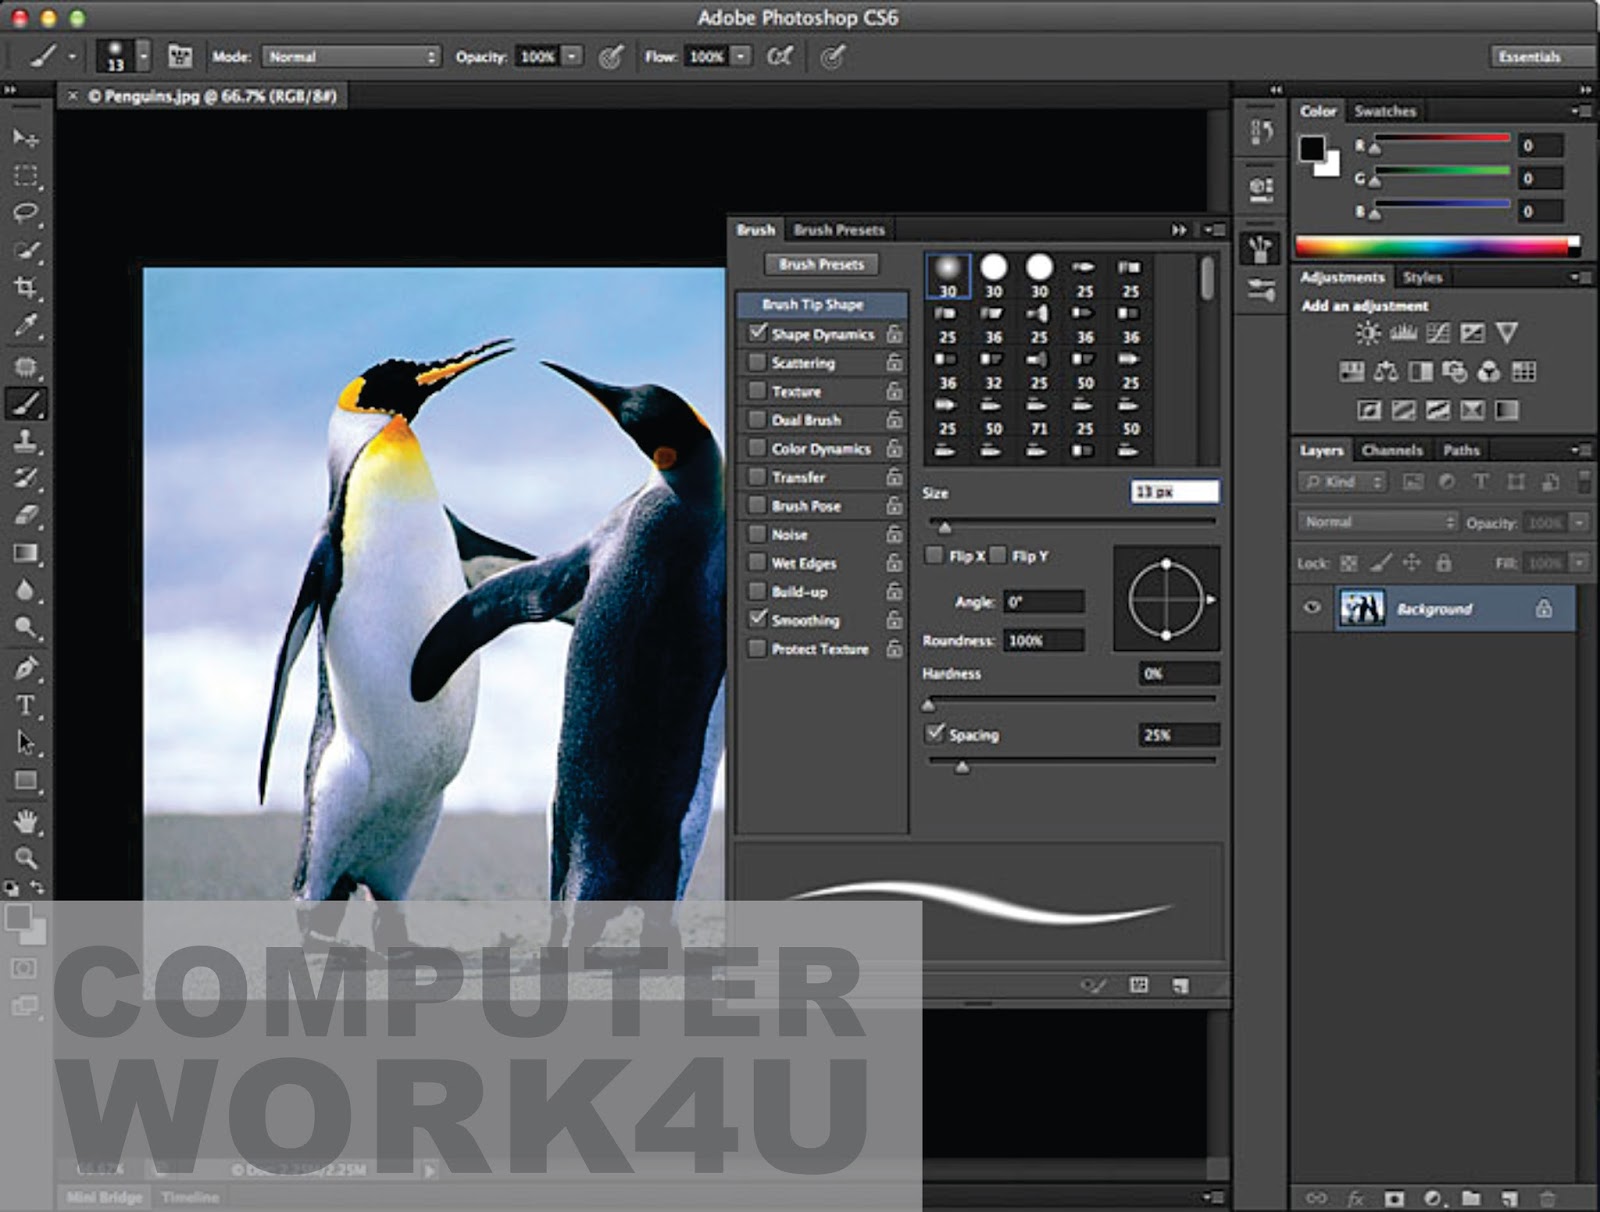Open the Opacity dropdown arrow in options bar
Image resolution: width=1600 pixels, height=1212 pixels.
(572, 57)
